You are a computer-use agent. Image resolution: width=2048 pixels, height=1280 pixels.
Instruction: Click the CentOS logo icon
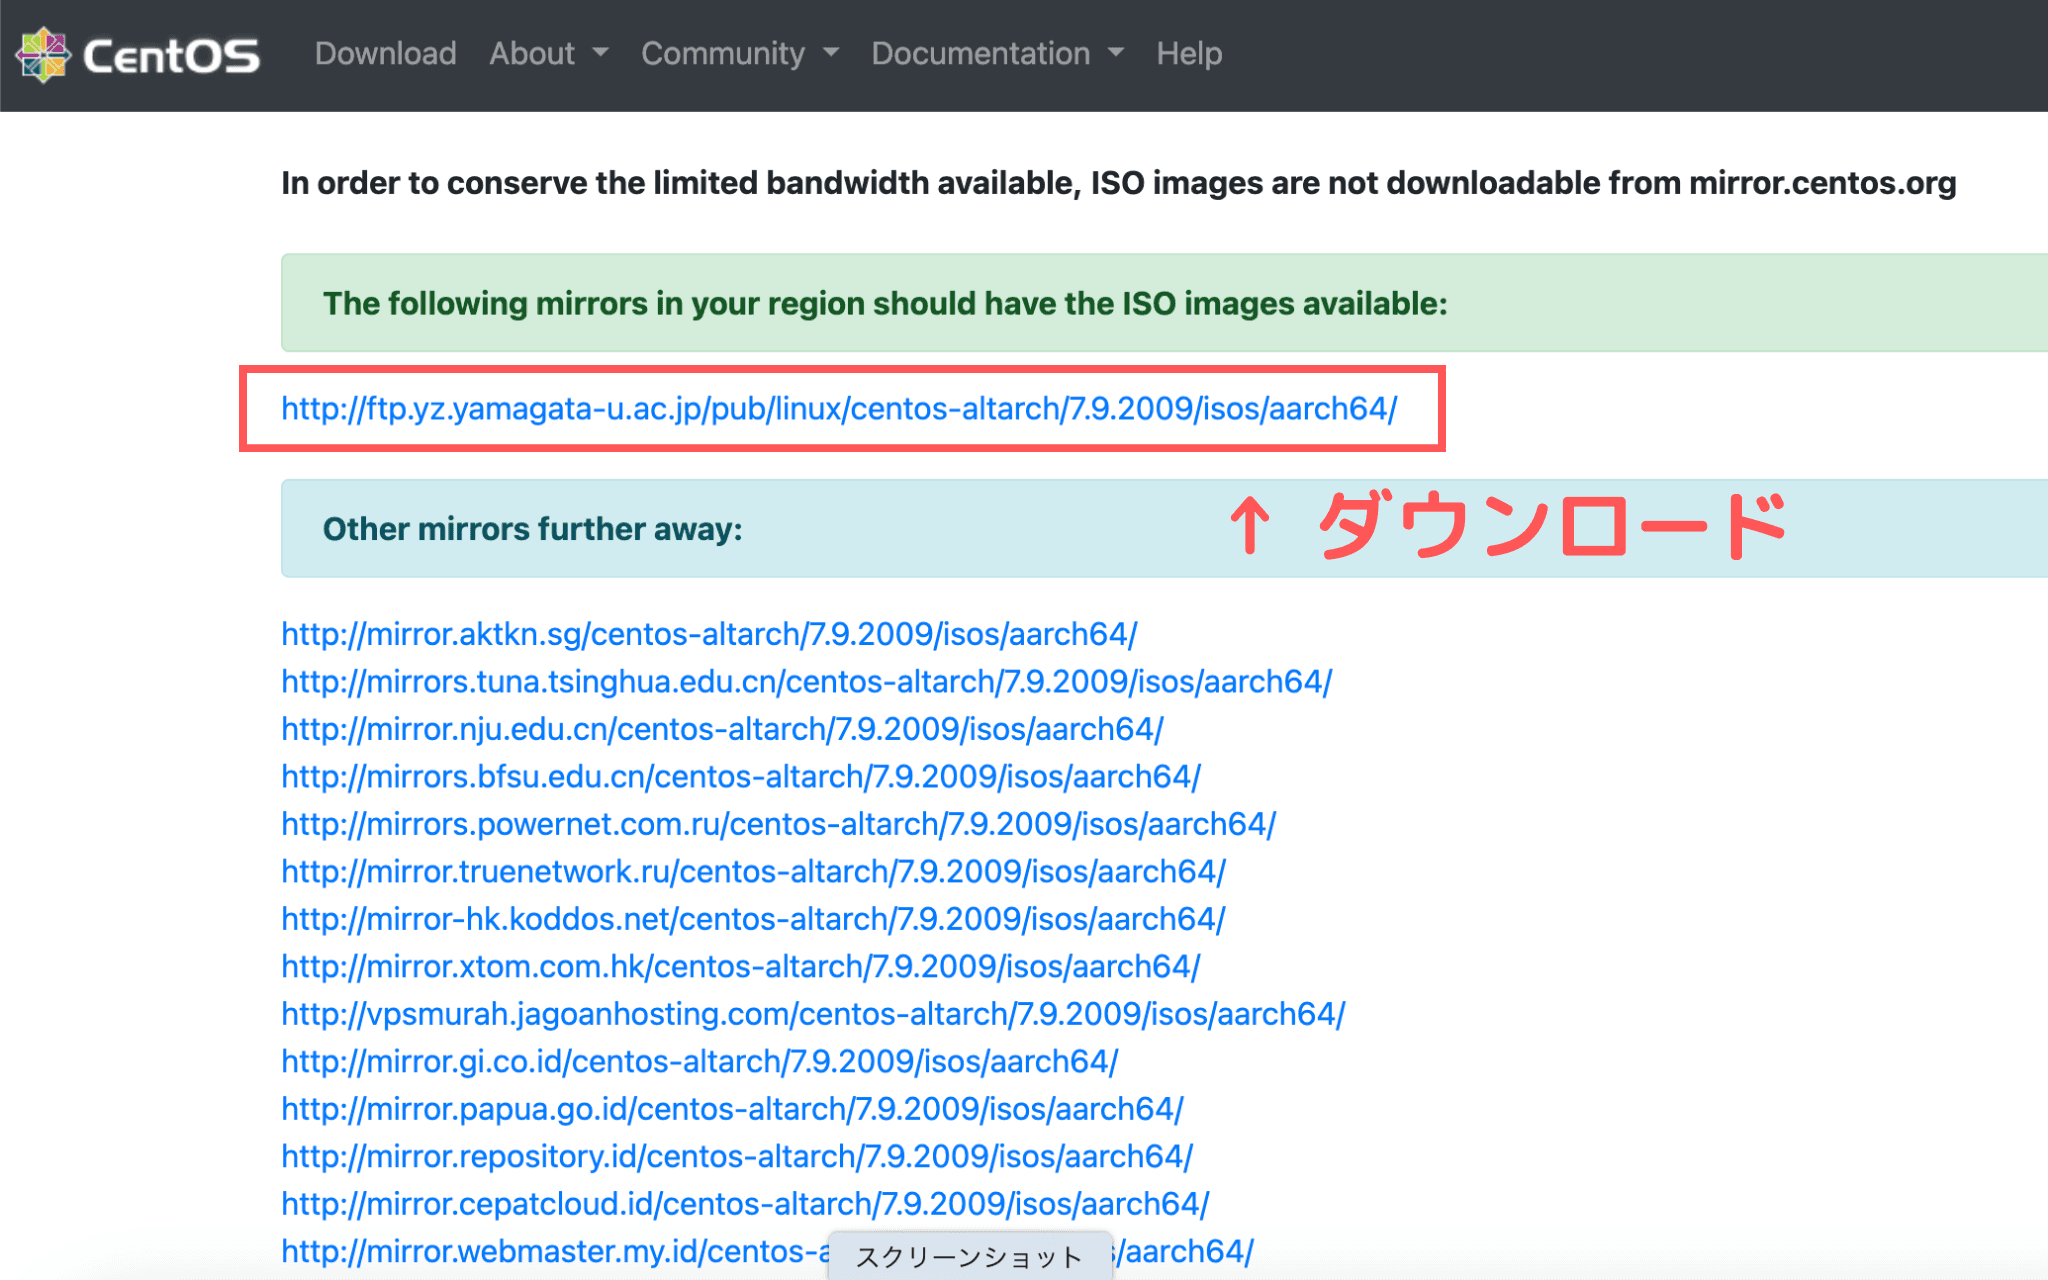(x=42, y=55)
